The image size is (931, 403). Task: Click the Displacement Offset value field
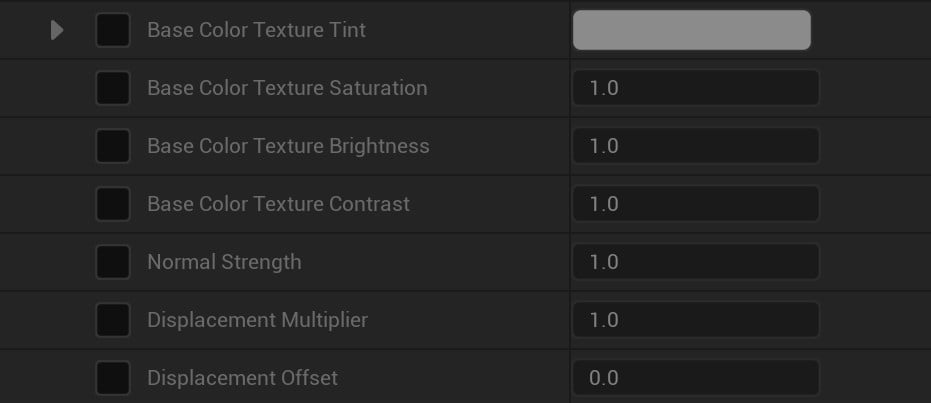tap(695, 378)
